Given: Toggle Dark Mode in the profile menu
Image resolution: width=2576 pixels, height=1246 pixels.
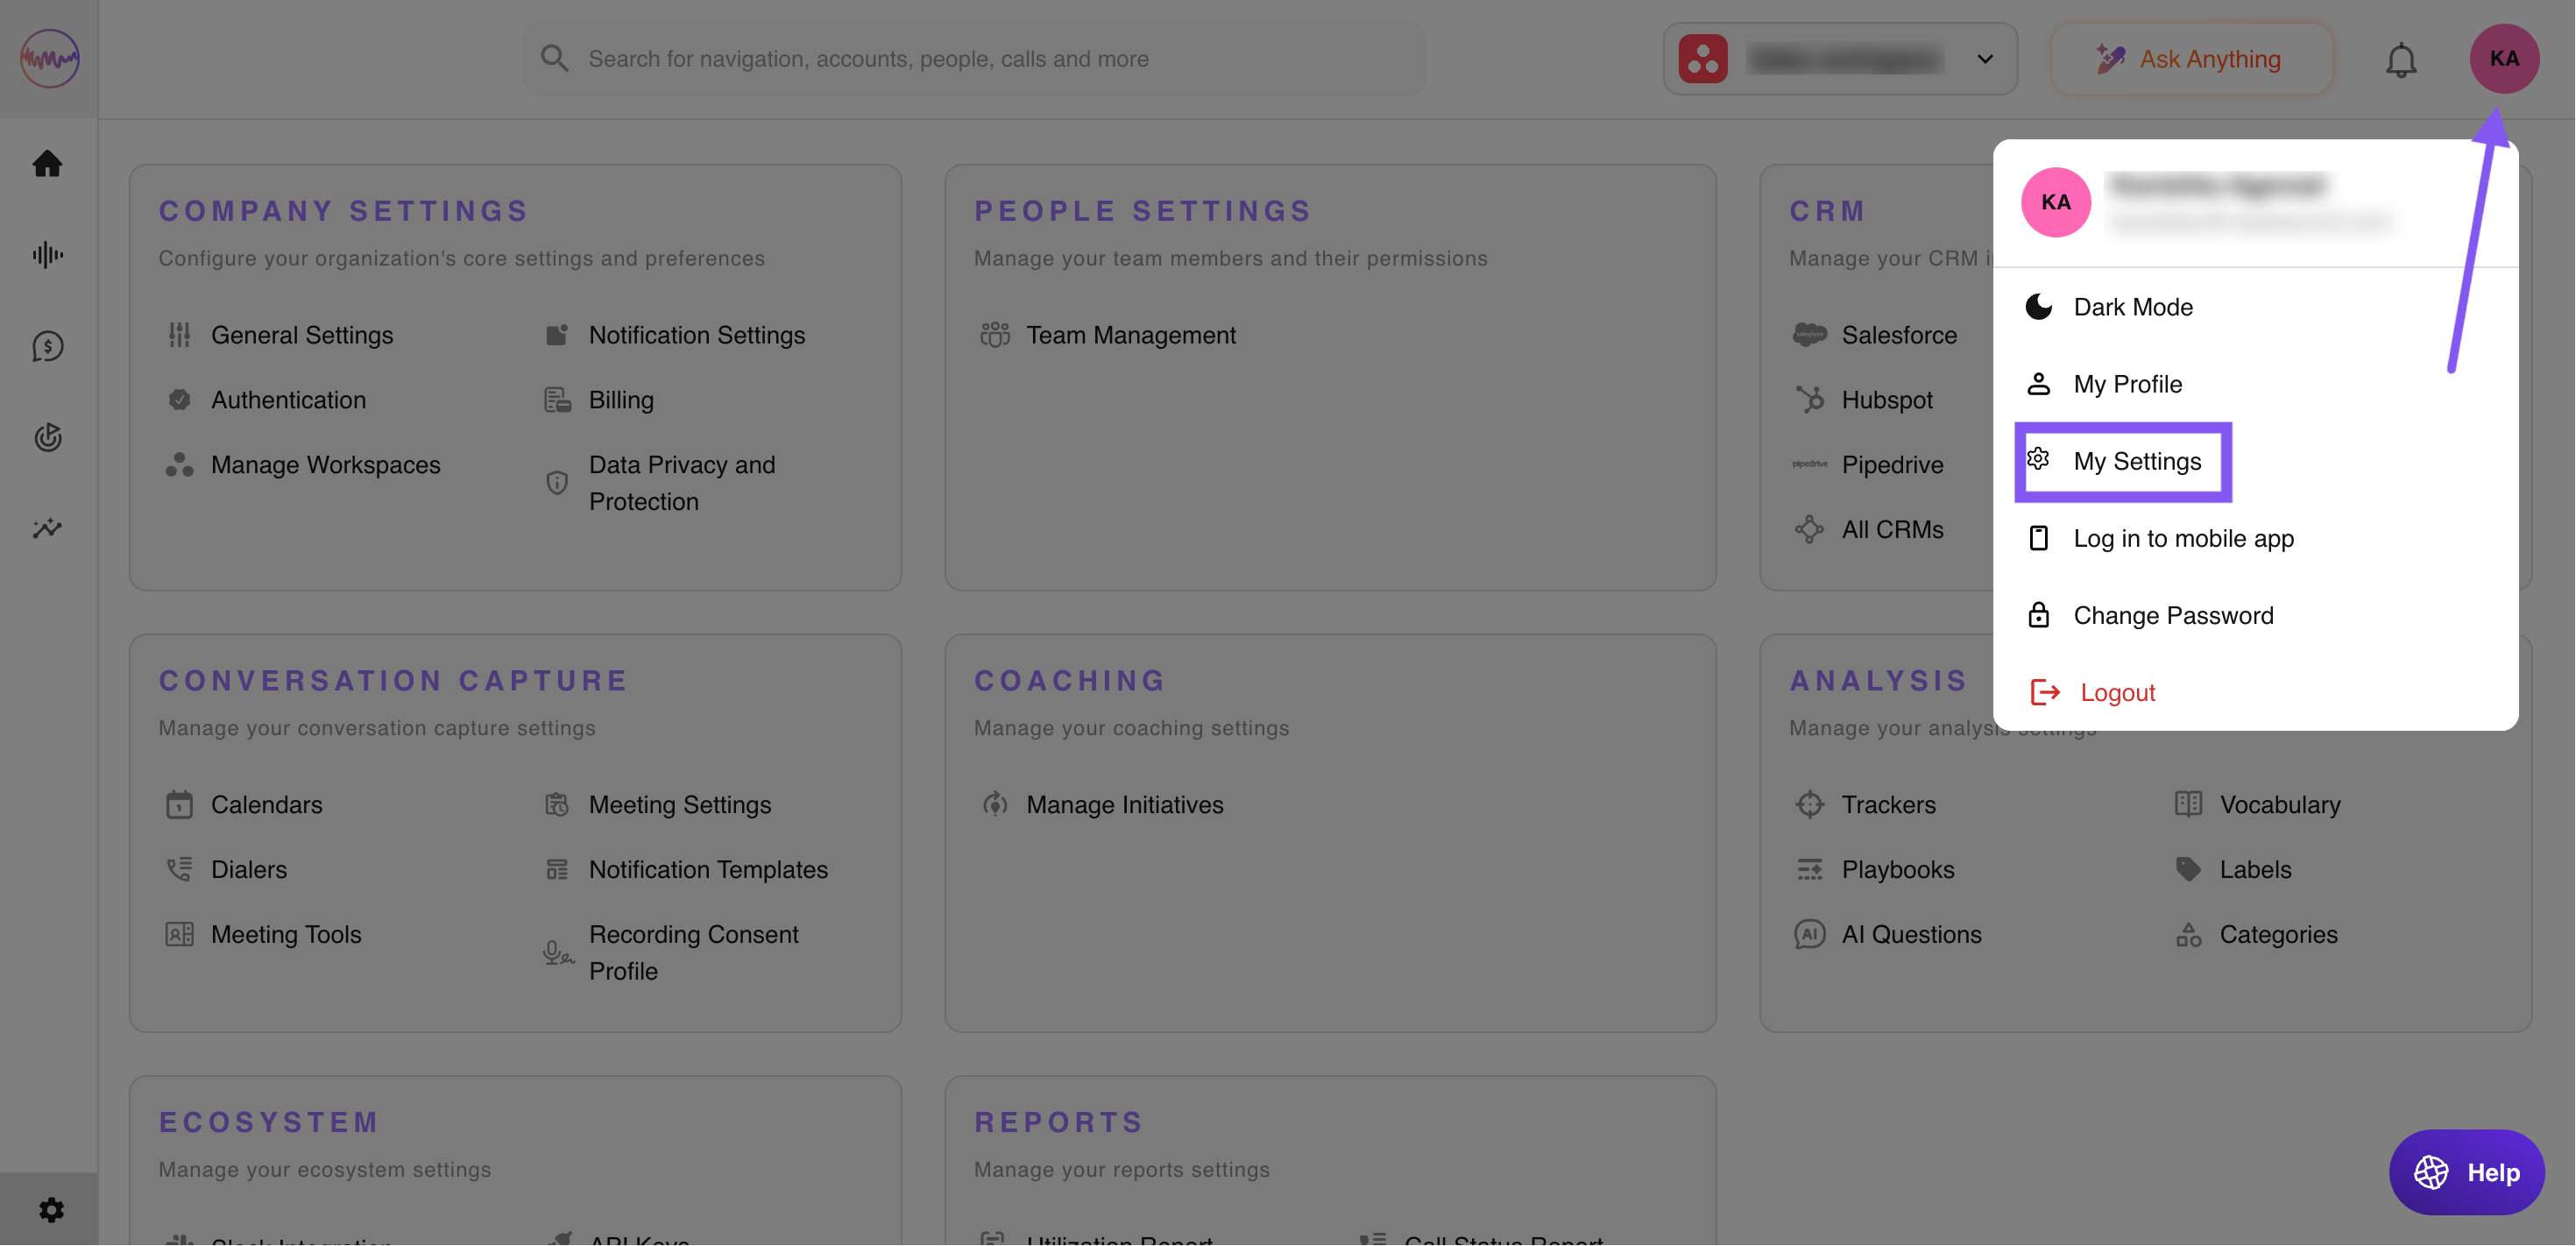Looking at the screenshot, I should [2132, 307].
